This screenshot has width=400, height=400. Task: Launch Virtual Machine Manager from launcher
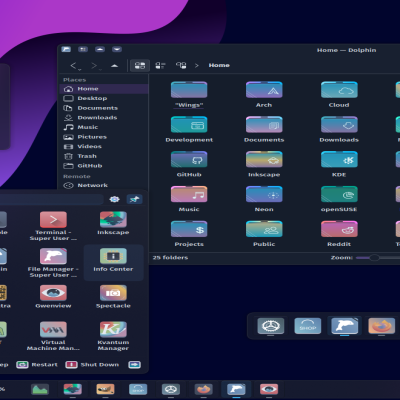53,336
